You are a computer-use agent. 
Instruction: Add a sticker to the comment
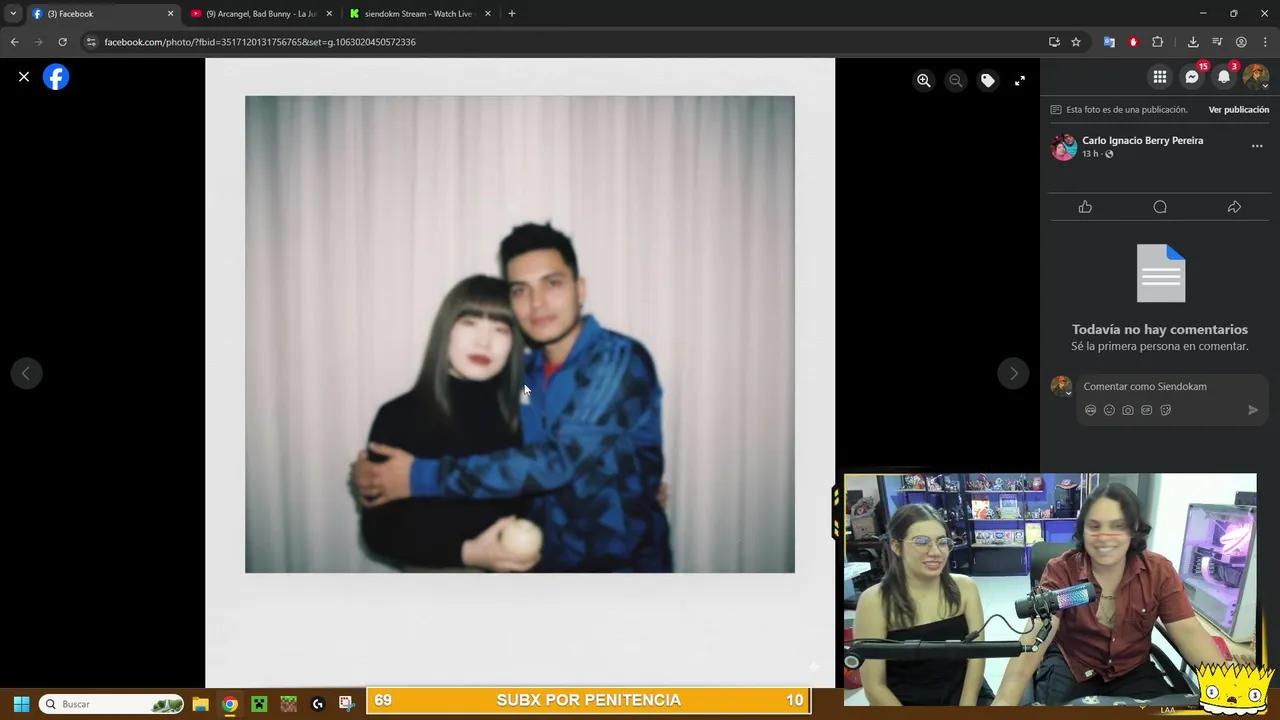(x=1166, y=410)
